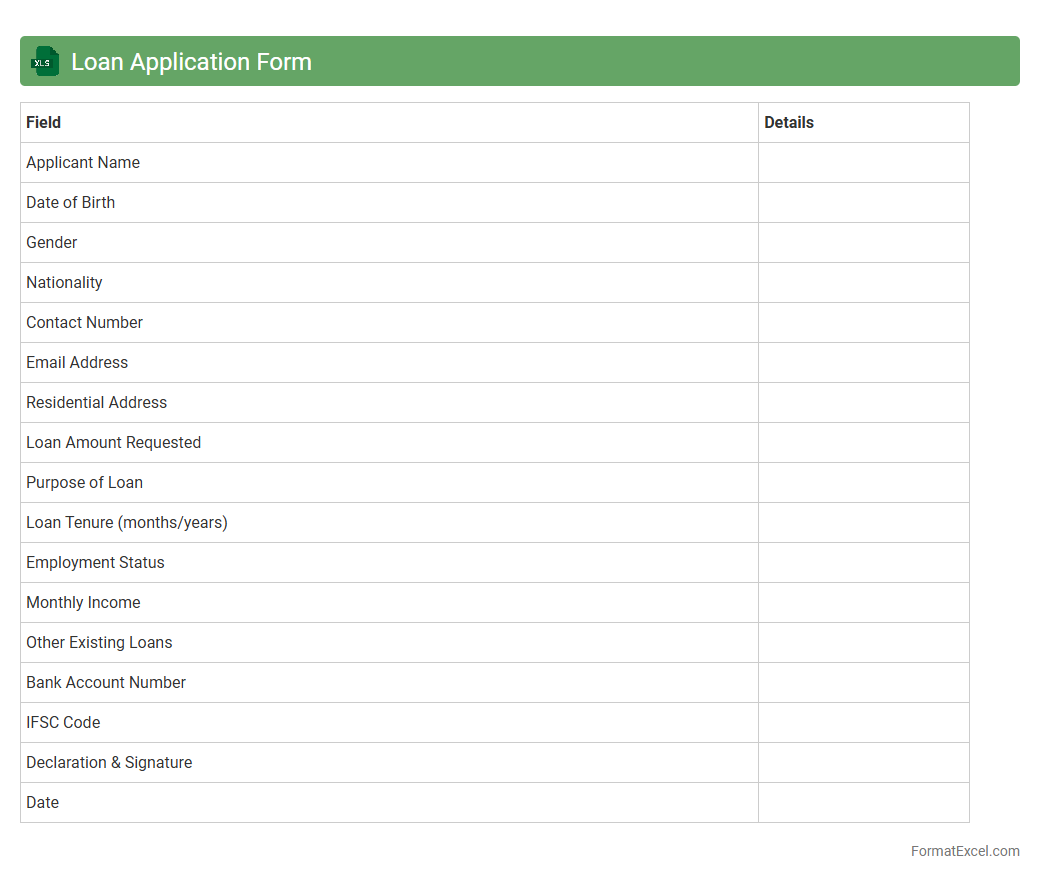1040x880 pixels.
Task: Select the Monthly Income details cell
Action: [x=863, y=603]
